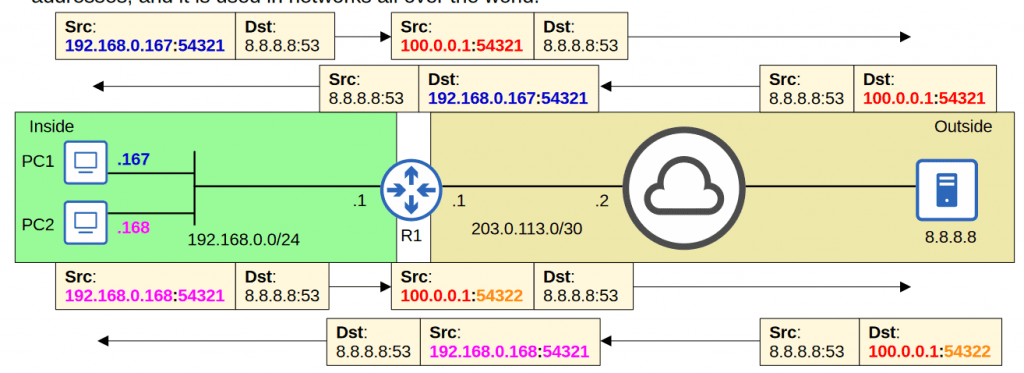Click the Src 192.168.0.168:54321 outbound packet box

coord(146,286)
